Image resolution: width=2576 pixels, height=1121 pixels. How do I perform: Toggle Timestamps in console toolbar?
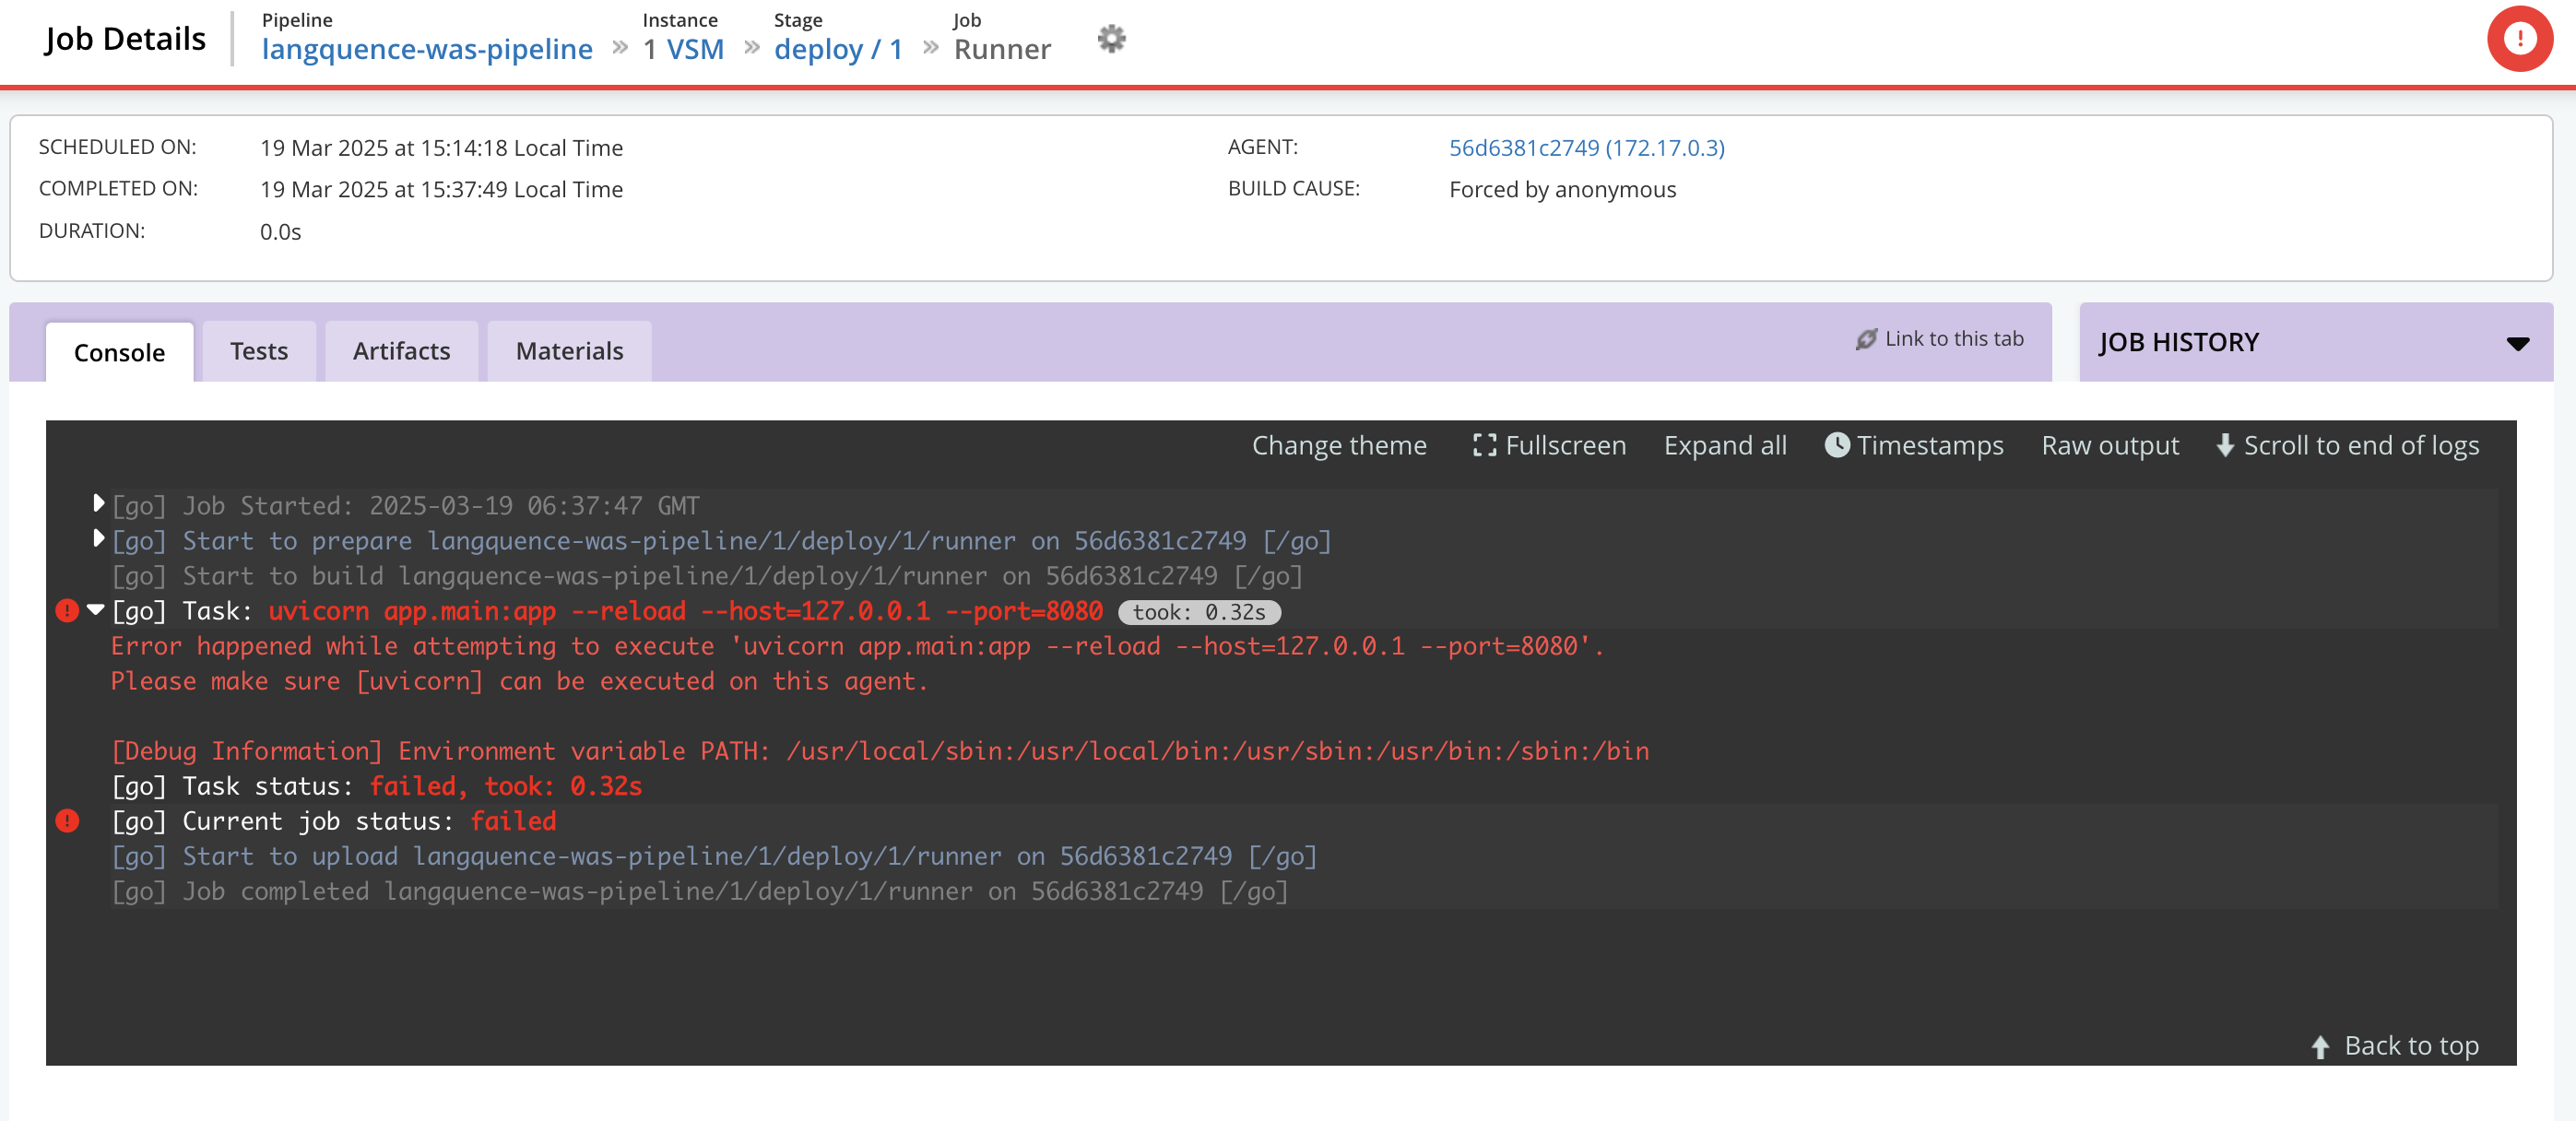pyautogui.click(x=1929, y=445)
